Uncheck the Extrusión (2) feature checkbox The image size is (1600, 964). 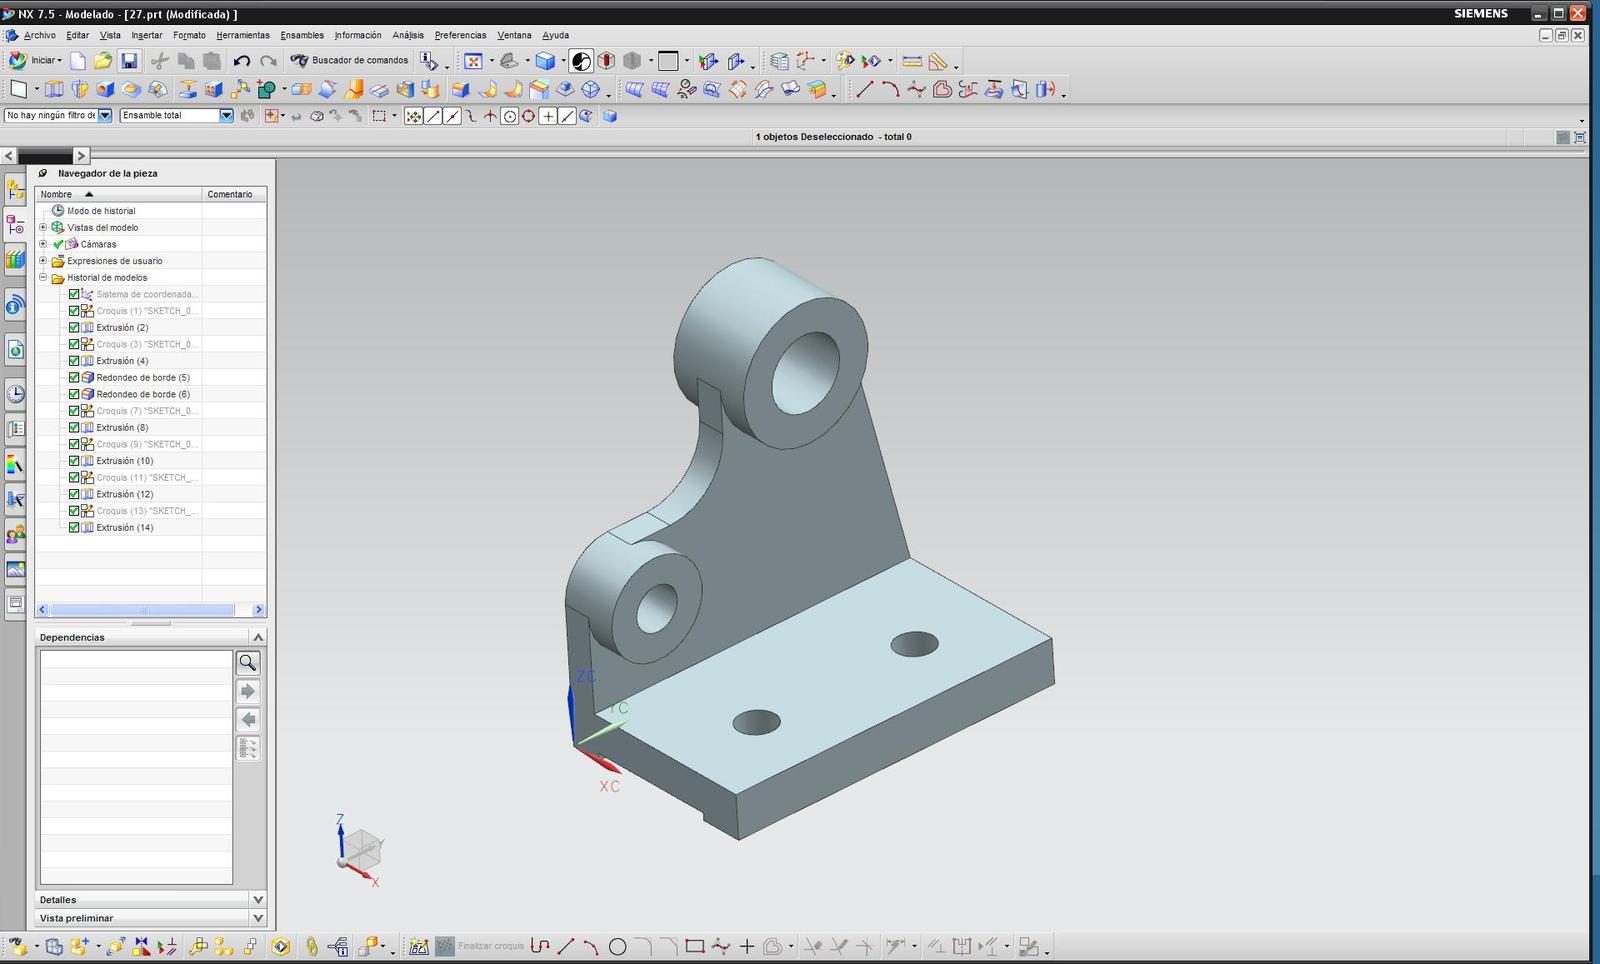74,328
